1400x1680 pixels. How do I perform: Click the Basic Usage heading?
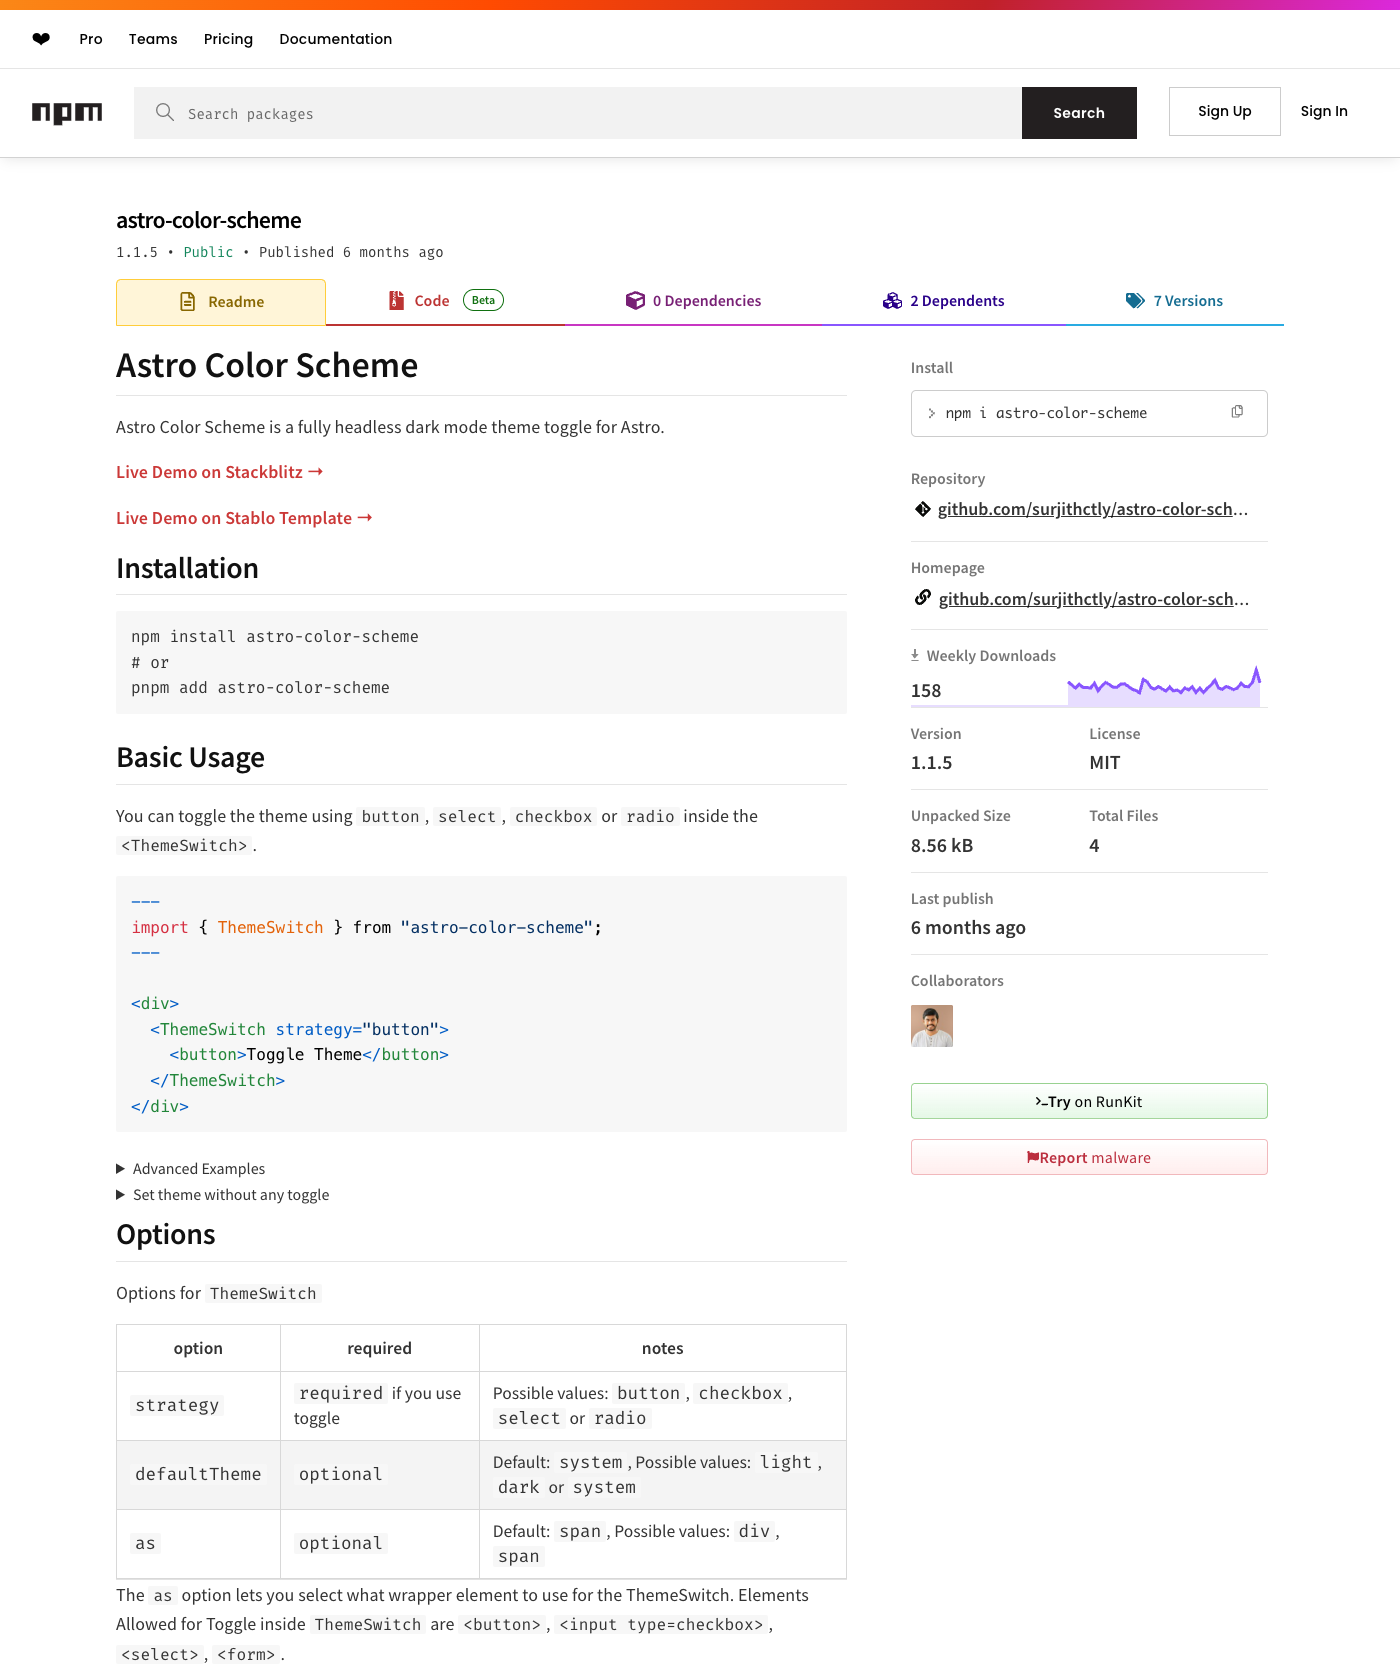190,757
